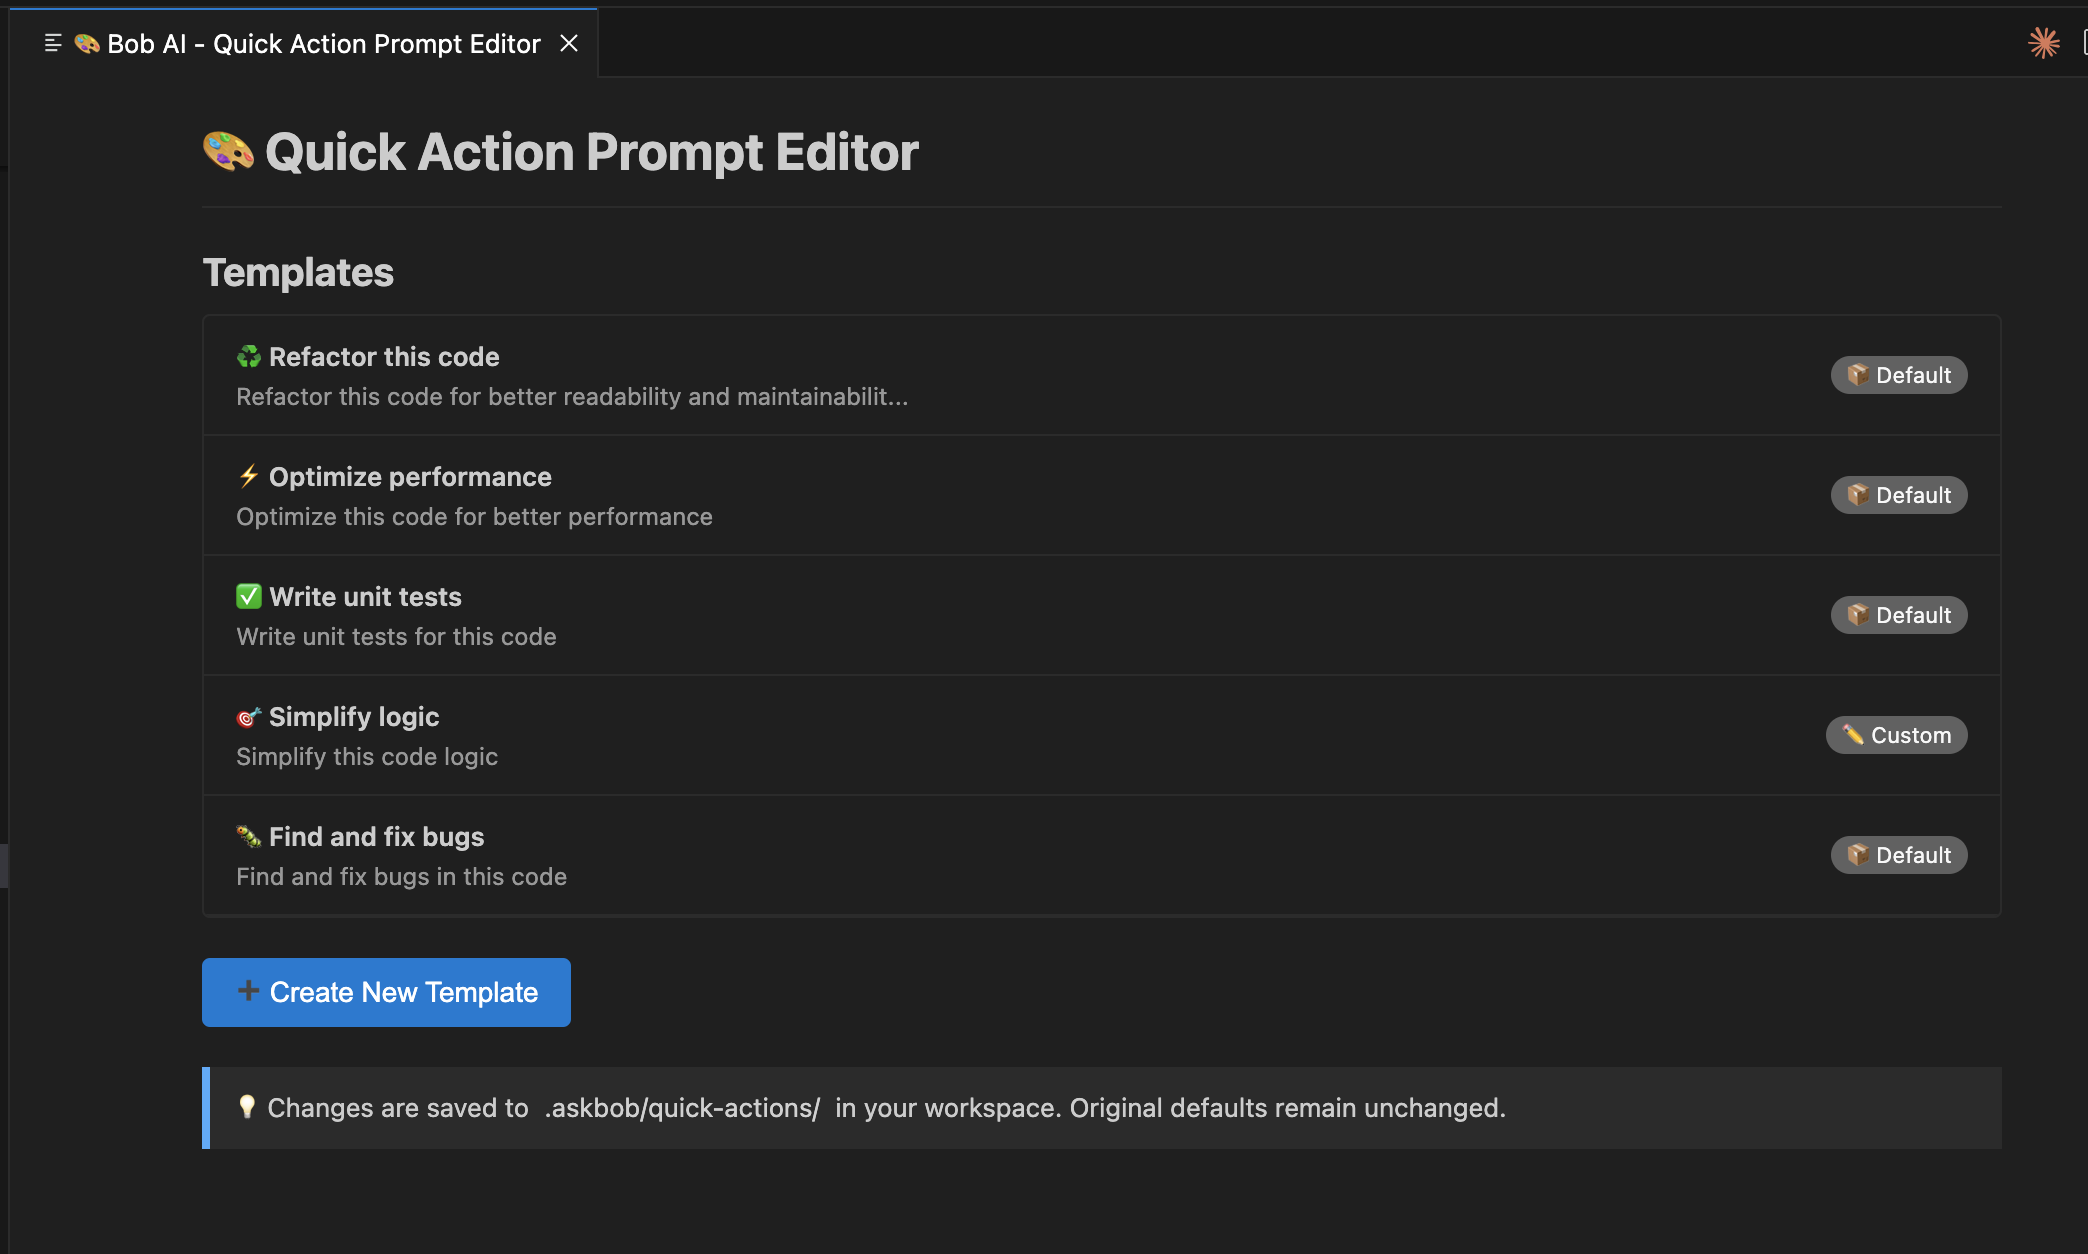Select the Bob AI Quick Action Prompt Editor tab
Image resolution: width=2088 pixels, height=1254 pixels.
[323, 44]
